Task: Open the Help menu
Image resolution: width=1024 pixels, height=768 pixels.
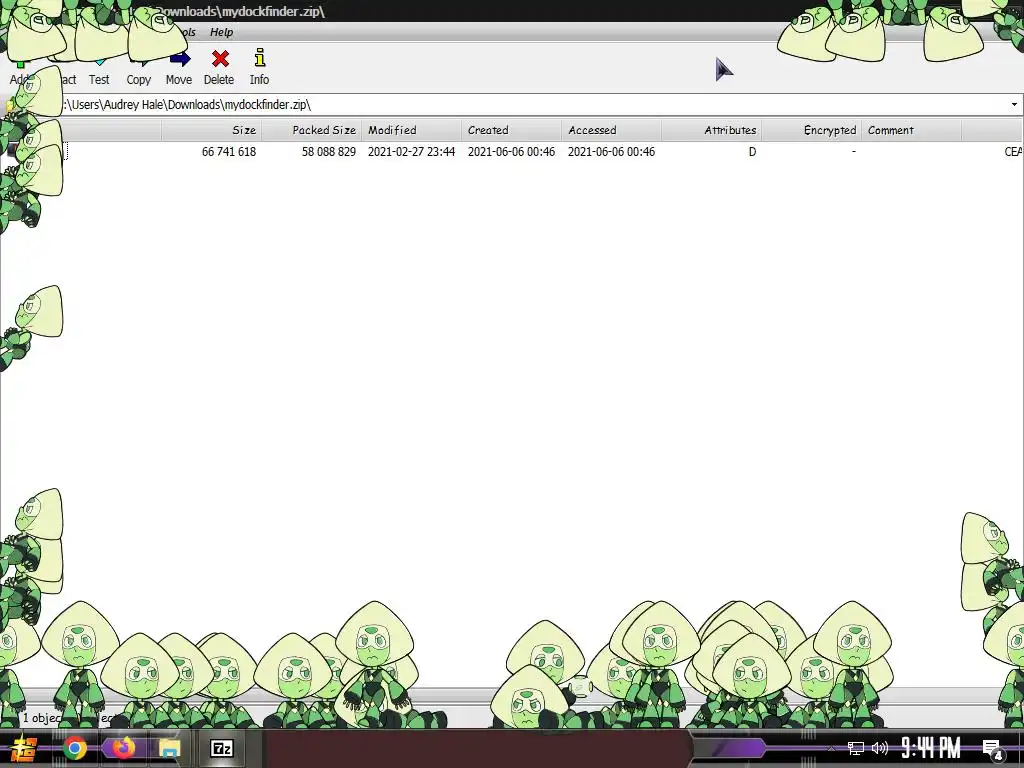Action: pos(221,32)
